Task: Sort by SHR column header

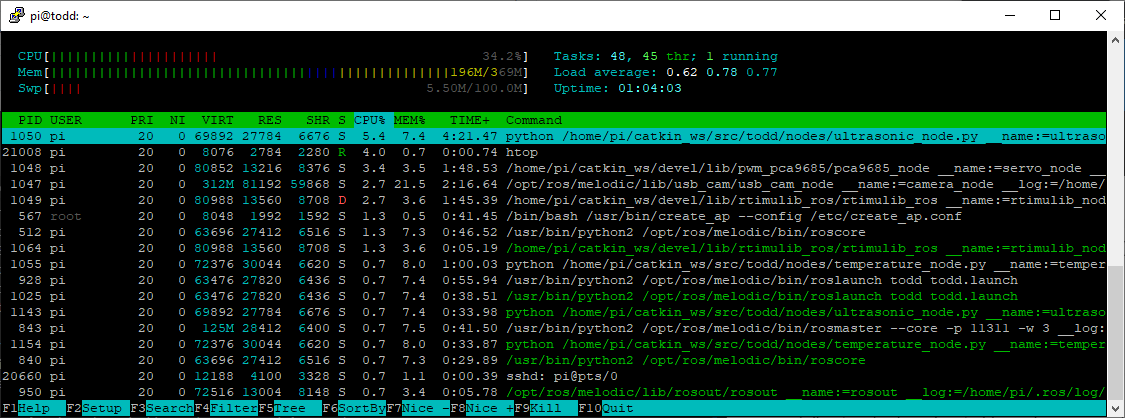Action: click(x=318, y=120)
